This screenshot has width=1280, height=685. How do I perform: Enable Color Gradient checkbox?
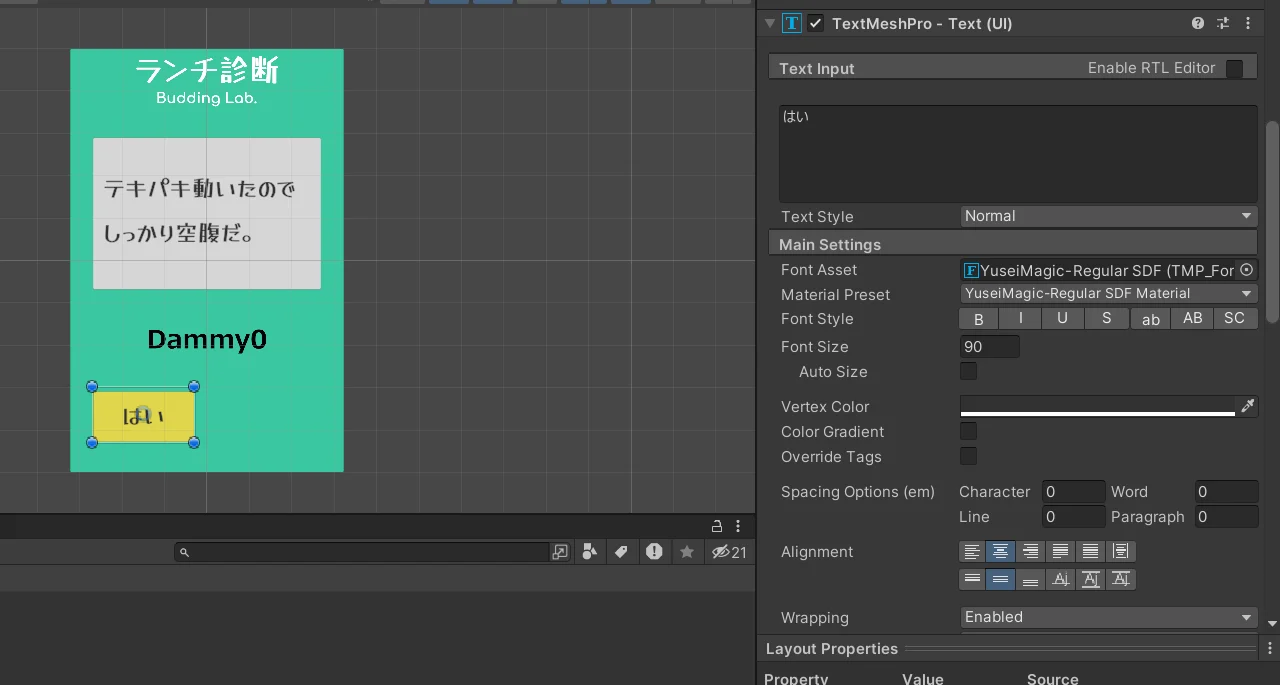pyautogui.click(x=968, y=431)
